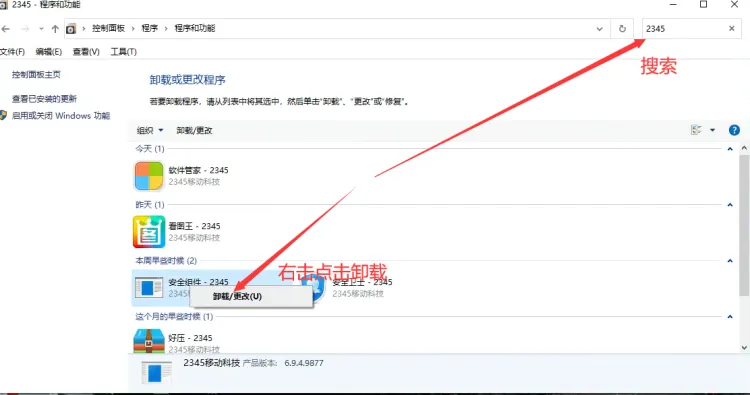Collapse the 昨天 (1) group

730,205
